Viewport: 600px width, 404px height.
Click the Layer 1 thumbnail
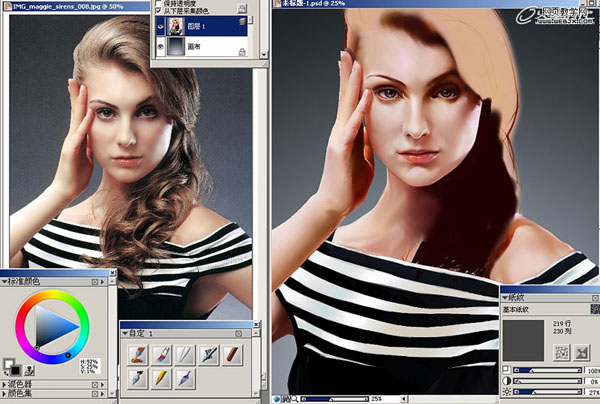pos(176,26)
